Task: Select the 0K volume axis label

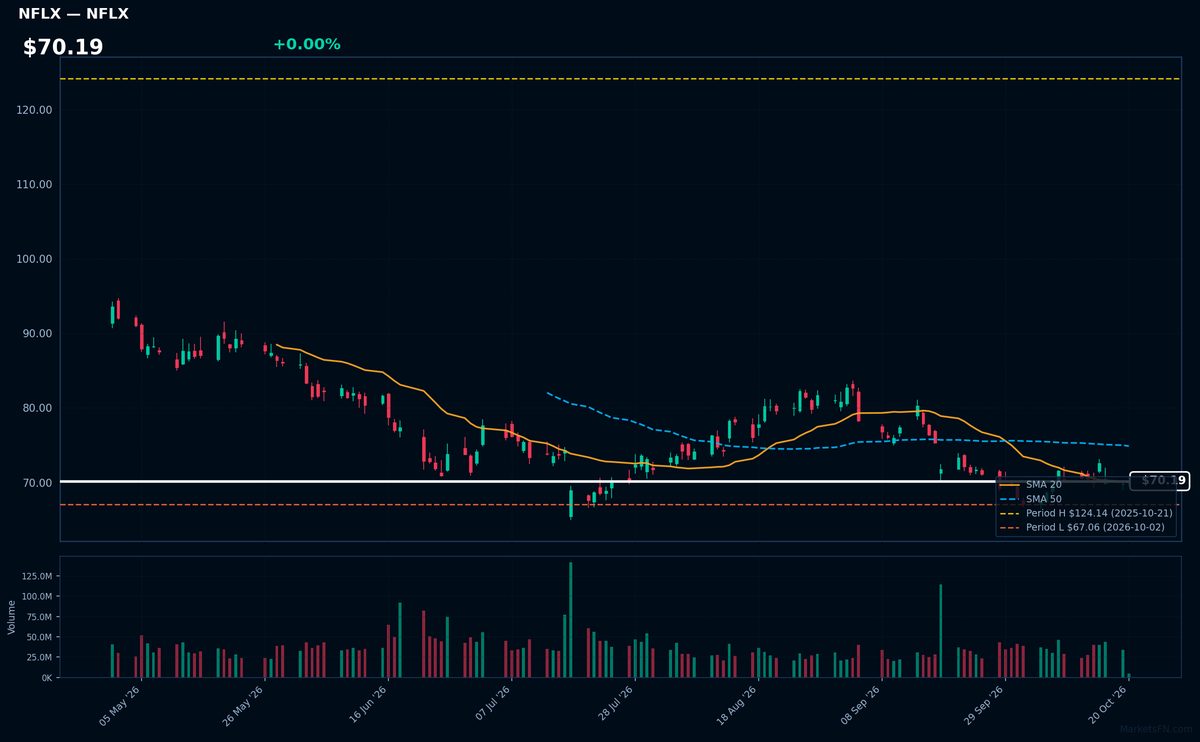Action: (x=46, y=678)
